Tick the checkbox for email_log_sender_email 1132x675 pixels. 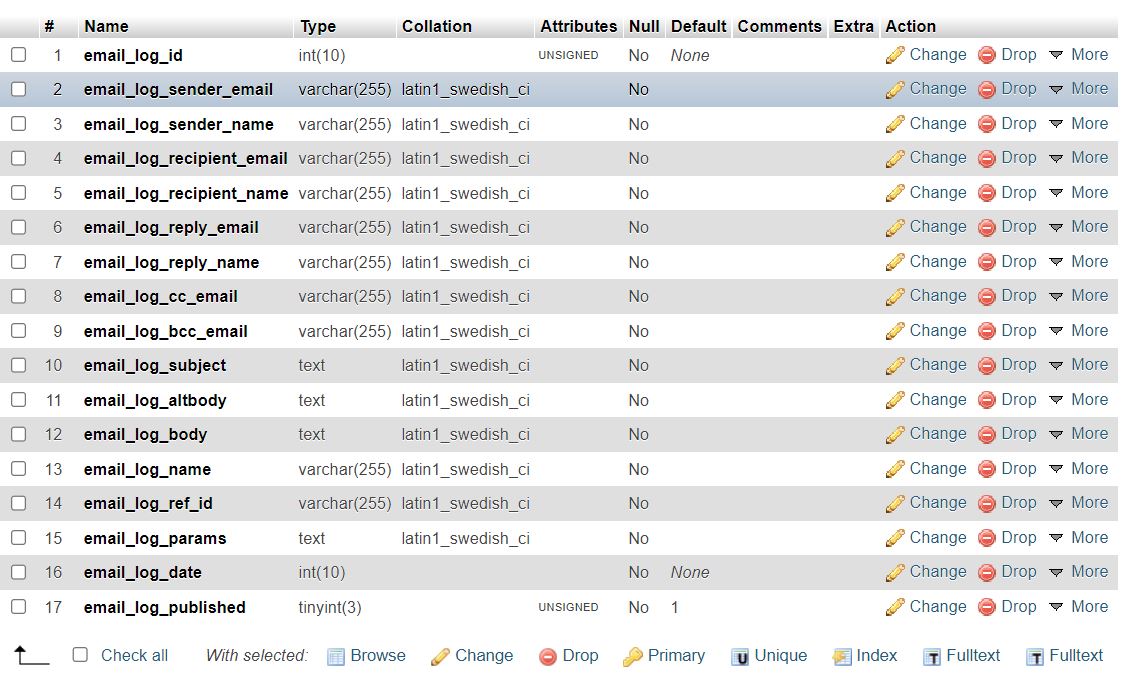pos(18,89)
